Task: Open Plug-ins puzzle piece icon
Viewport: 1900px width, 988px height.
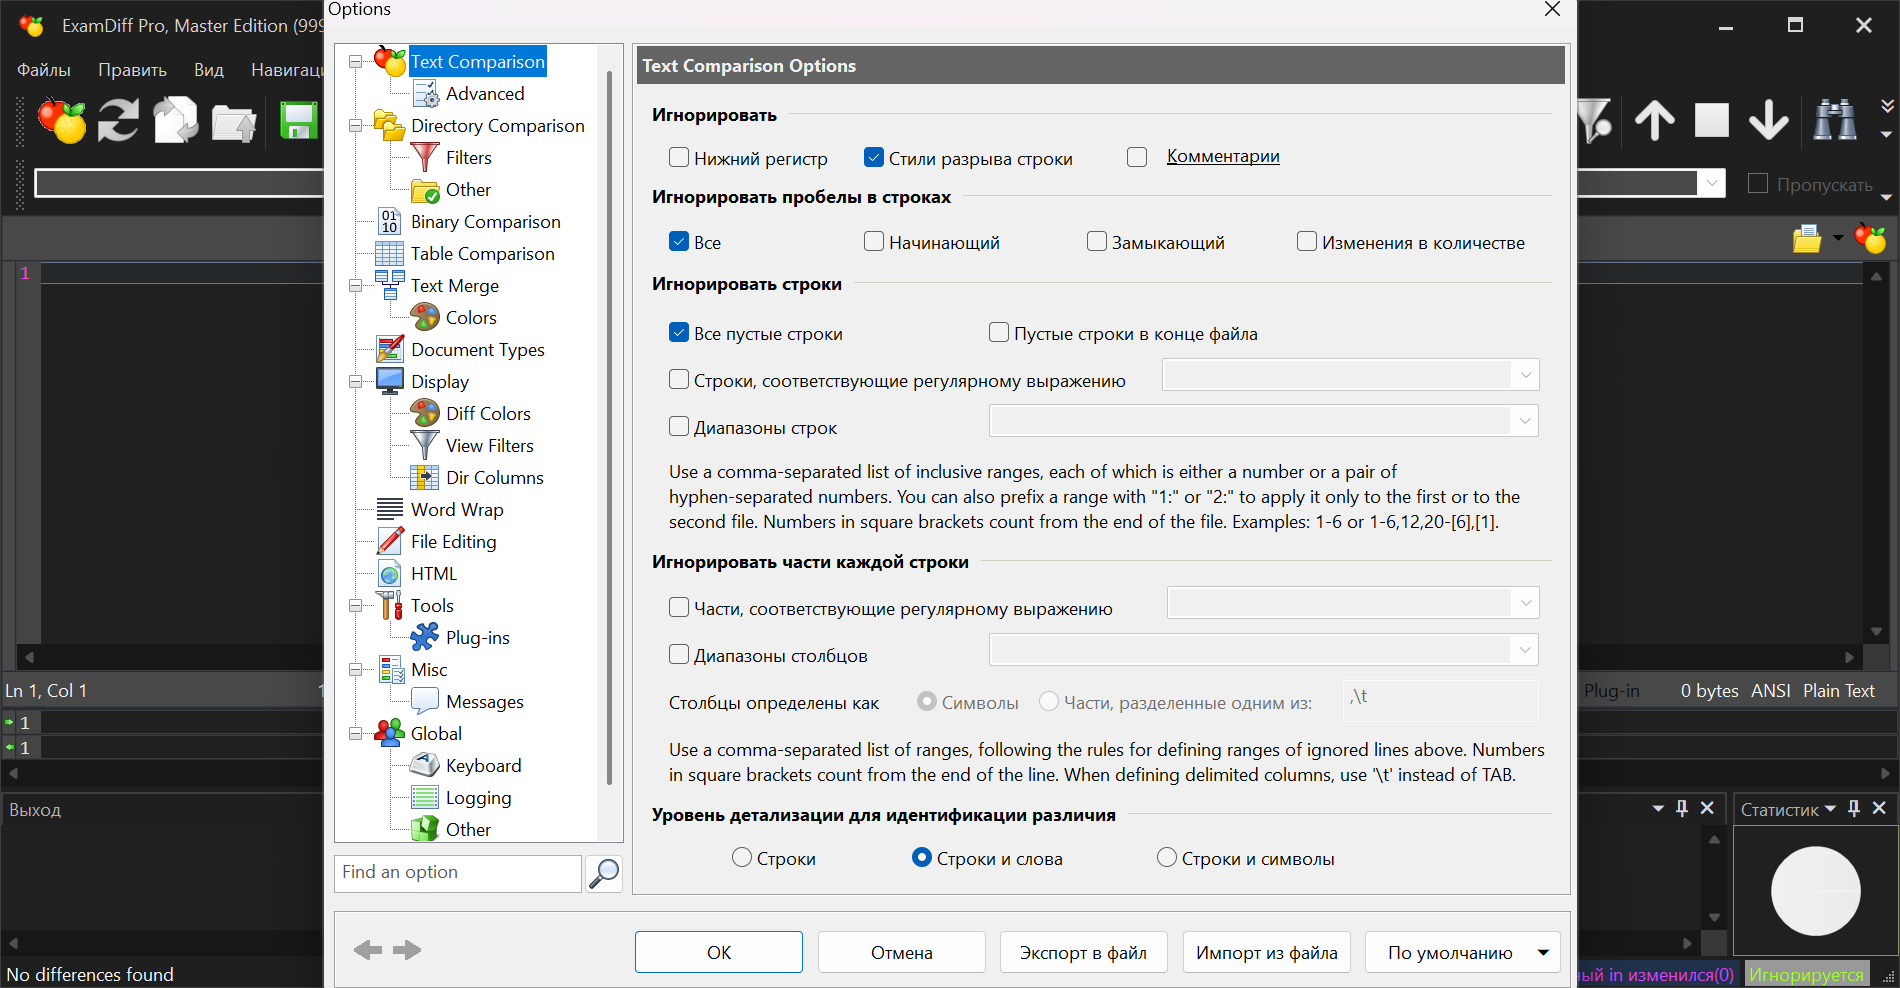Action: pyautogui.click(x=425, y=637)
